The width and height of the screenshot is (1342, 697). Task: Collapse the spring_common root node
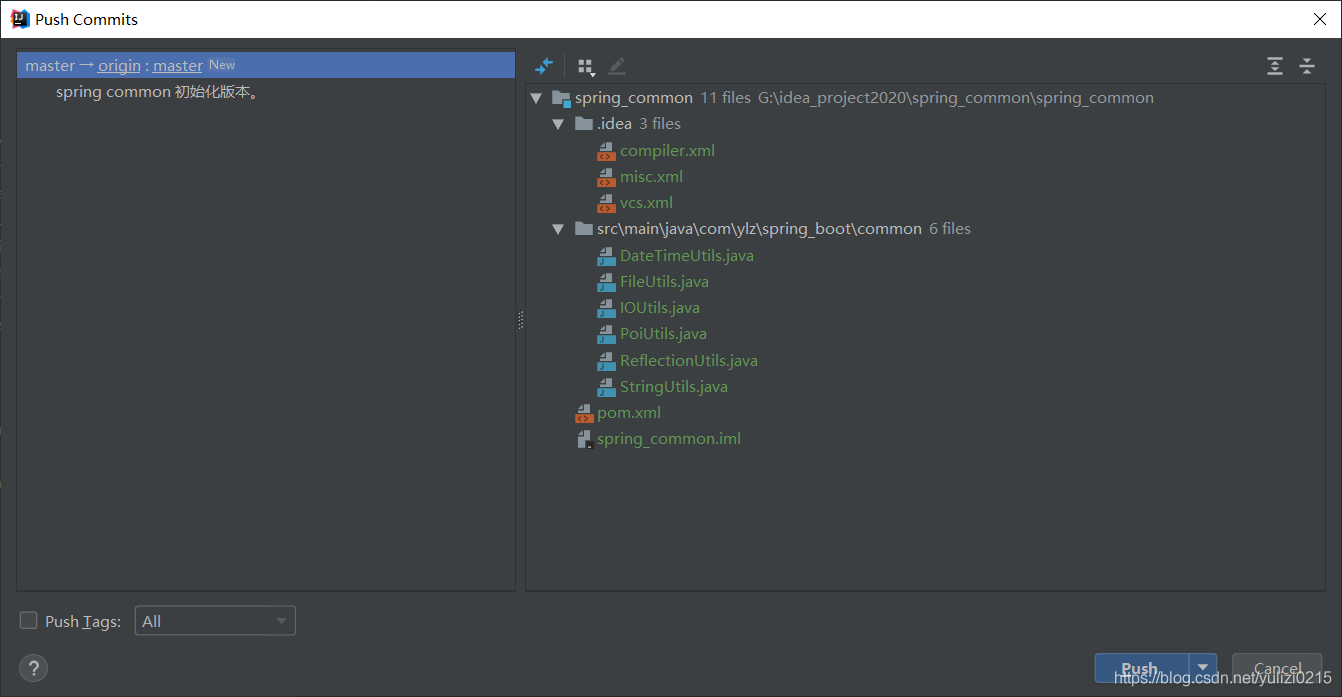(x=536, y=97)
